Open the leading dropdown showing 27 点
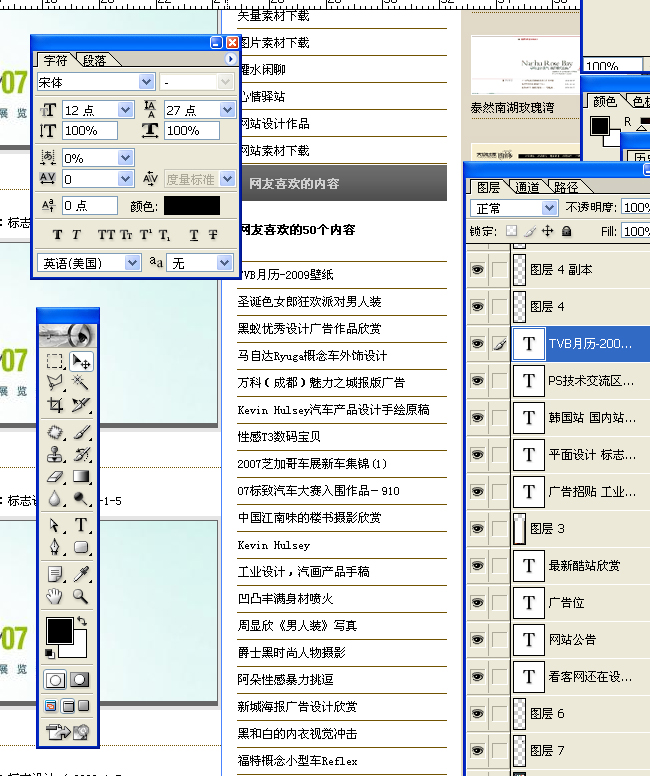650x776 pixels. 227,110
